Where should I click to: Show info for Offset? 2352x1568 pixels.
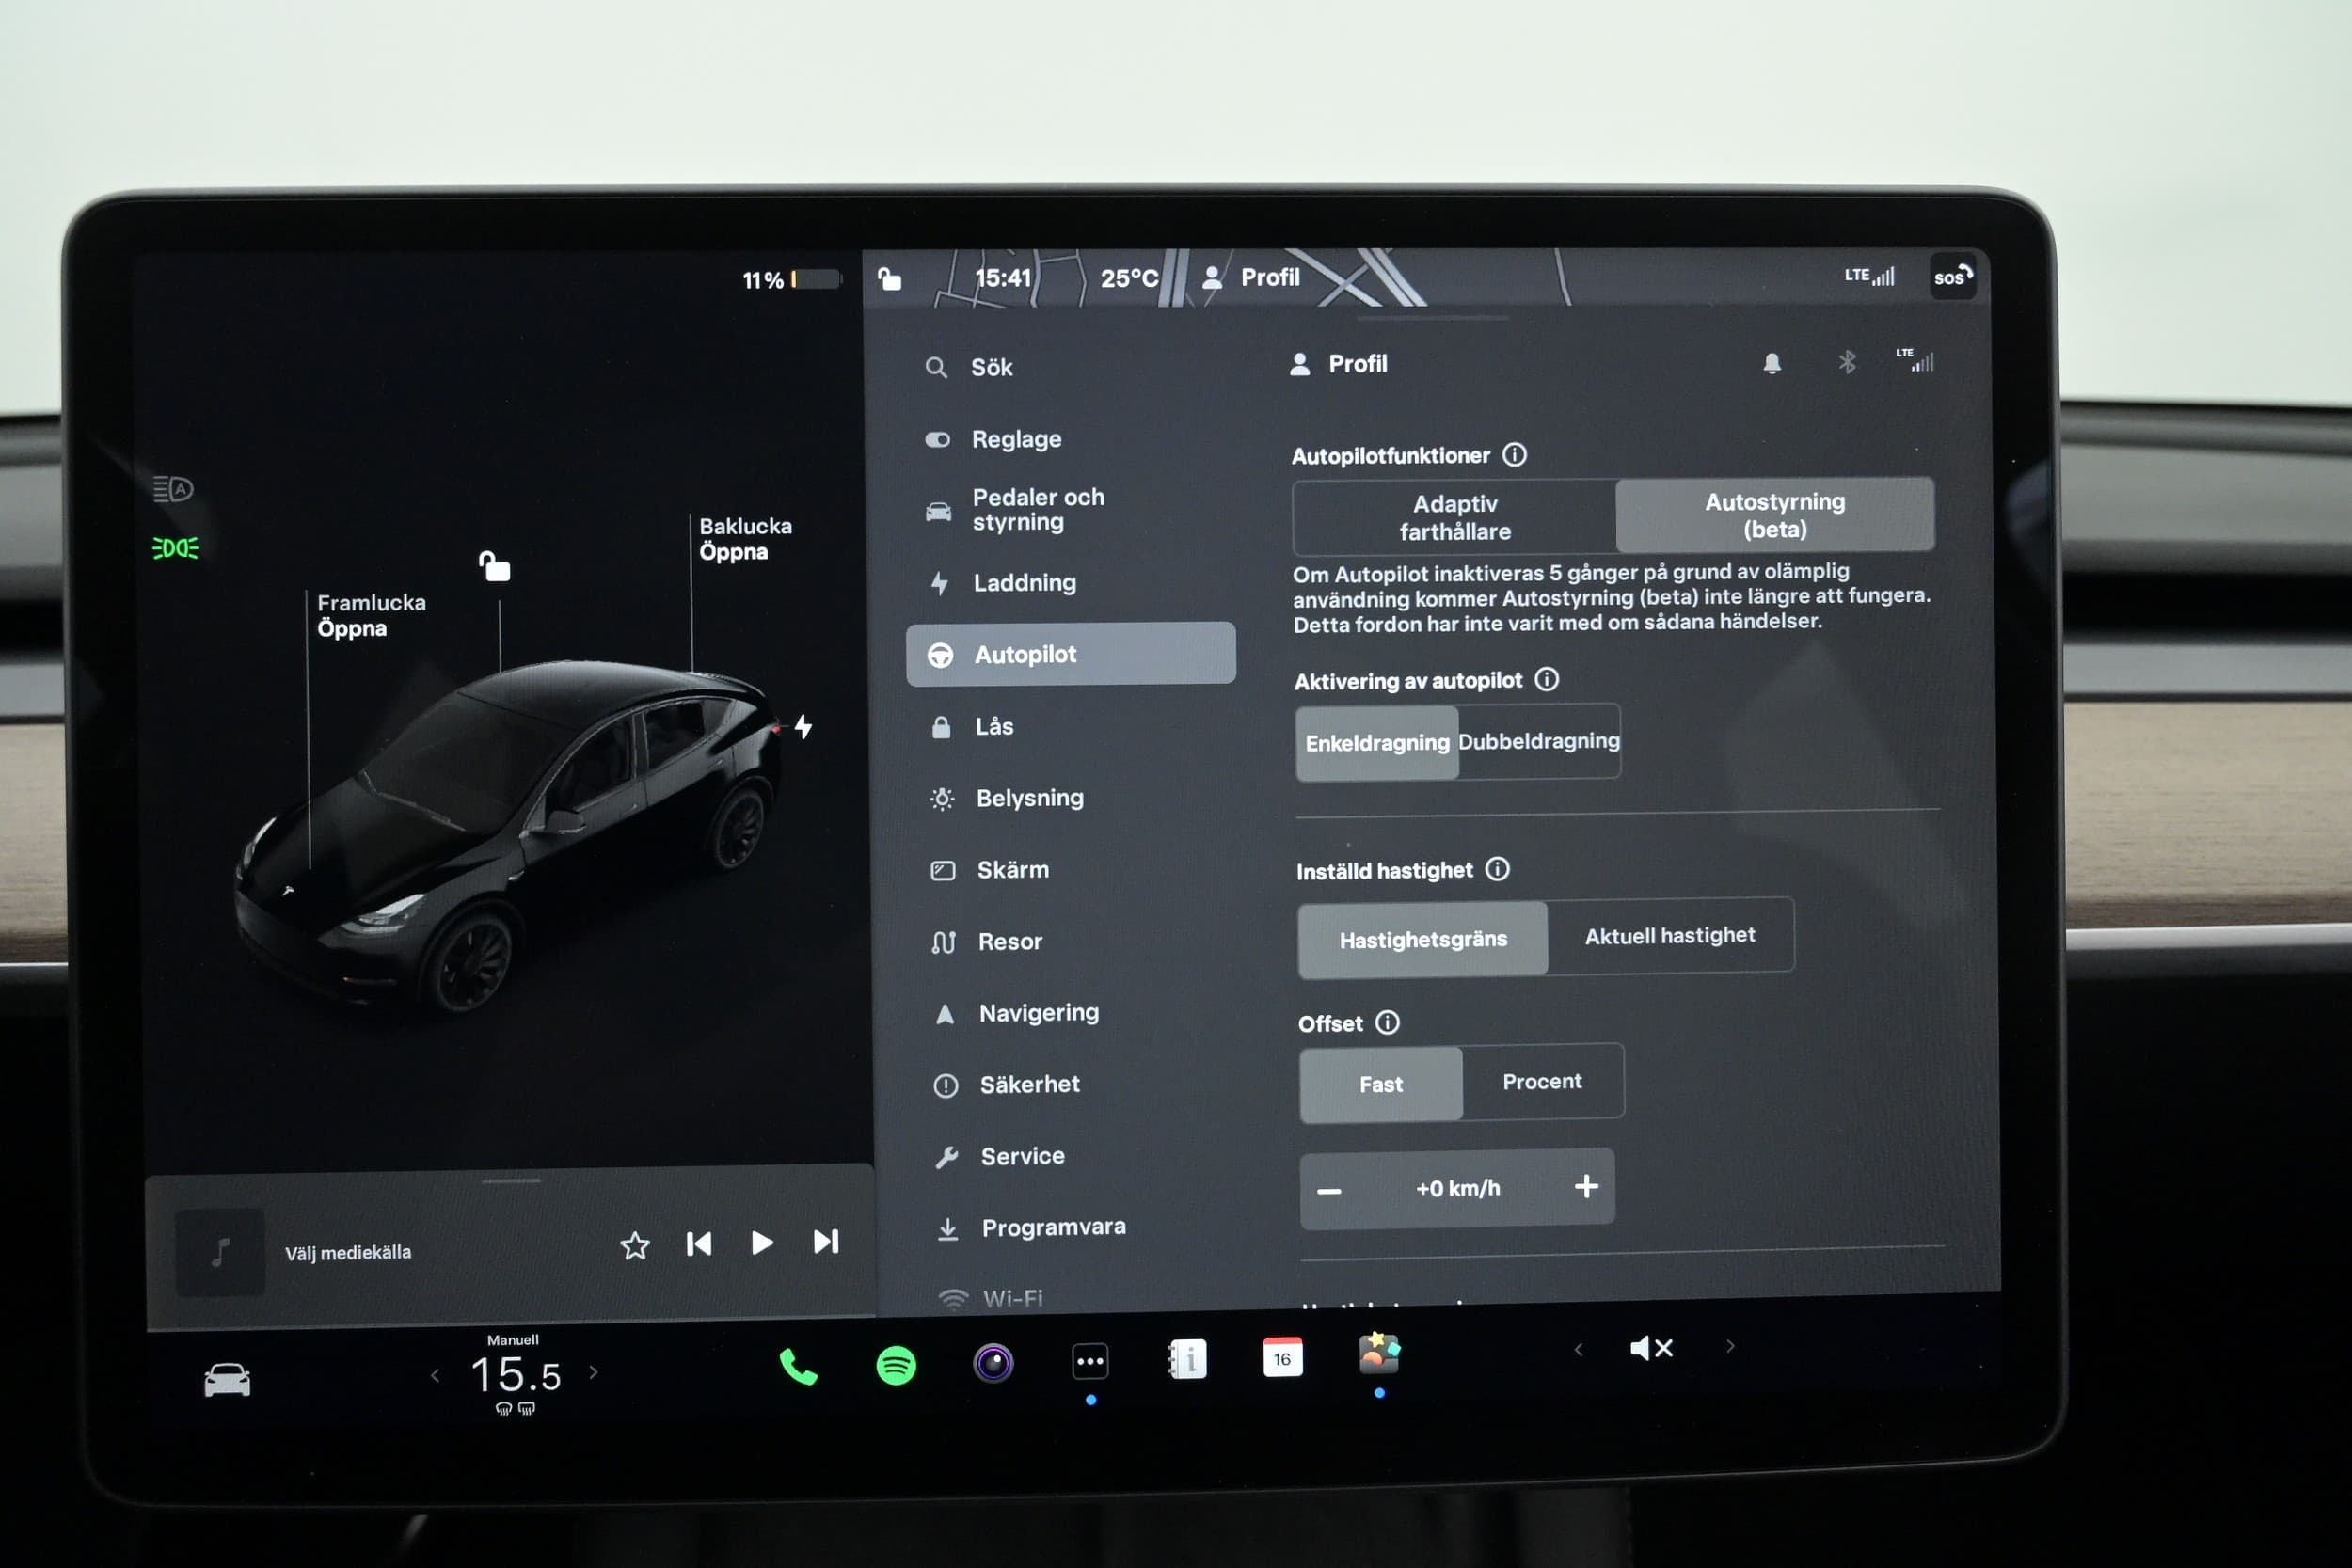coord(1387,1022)
